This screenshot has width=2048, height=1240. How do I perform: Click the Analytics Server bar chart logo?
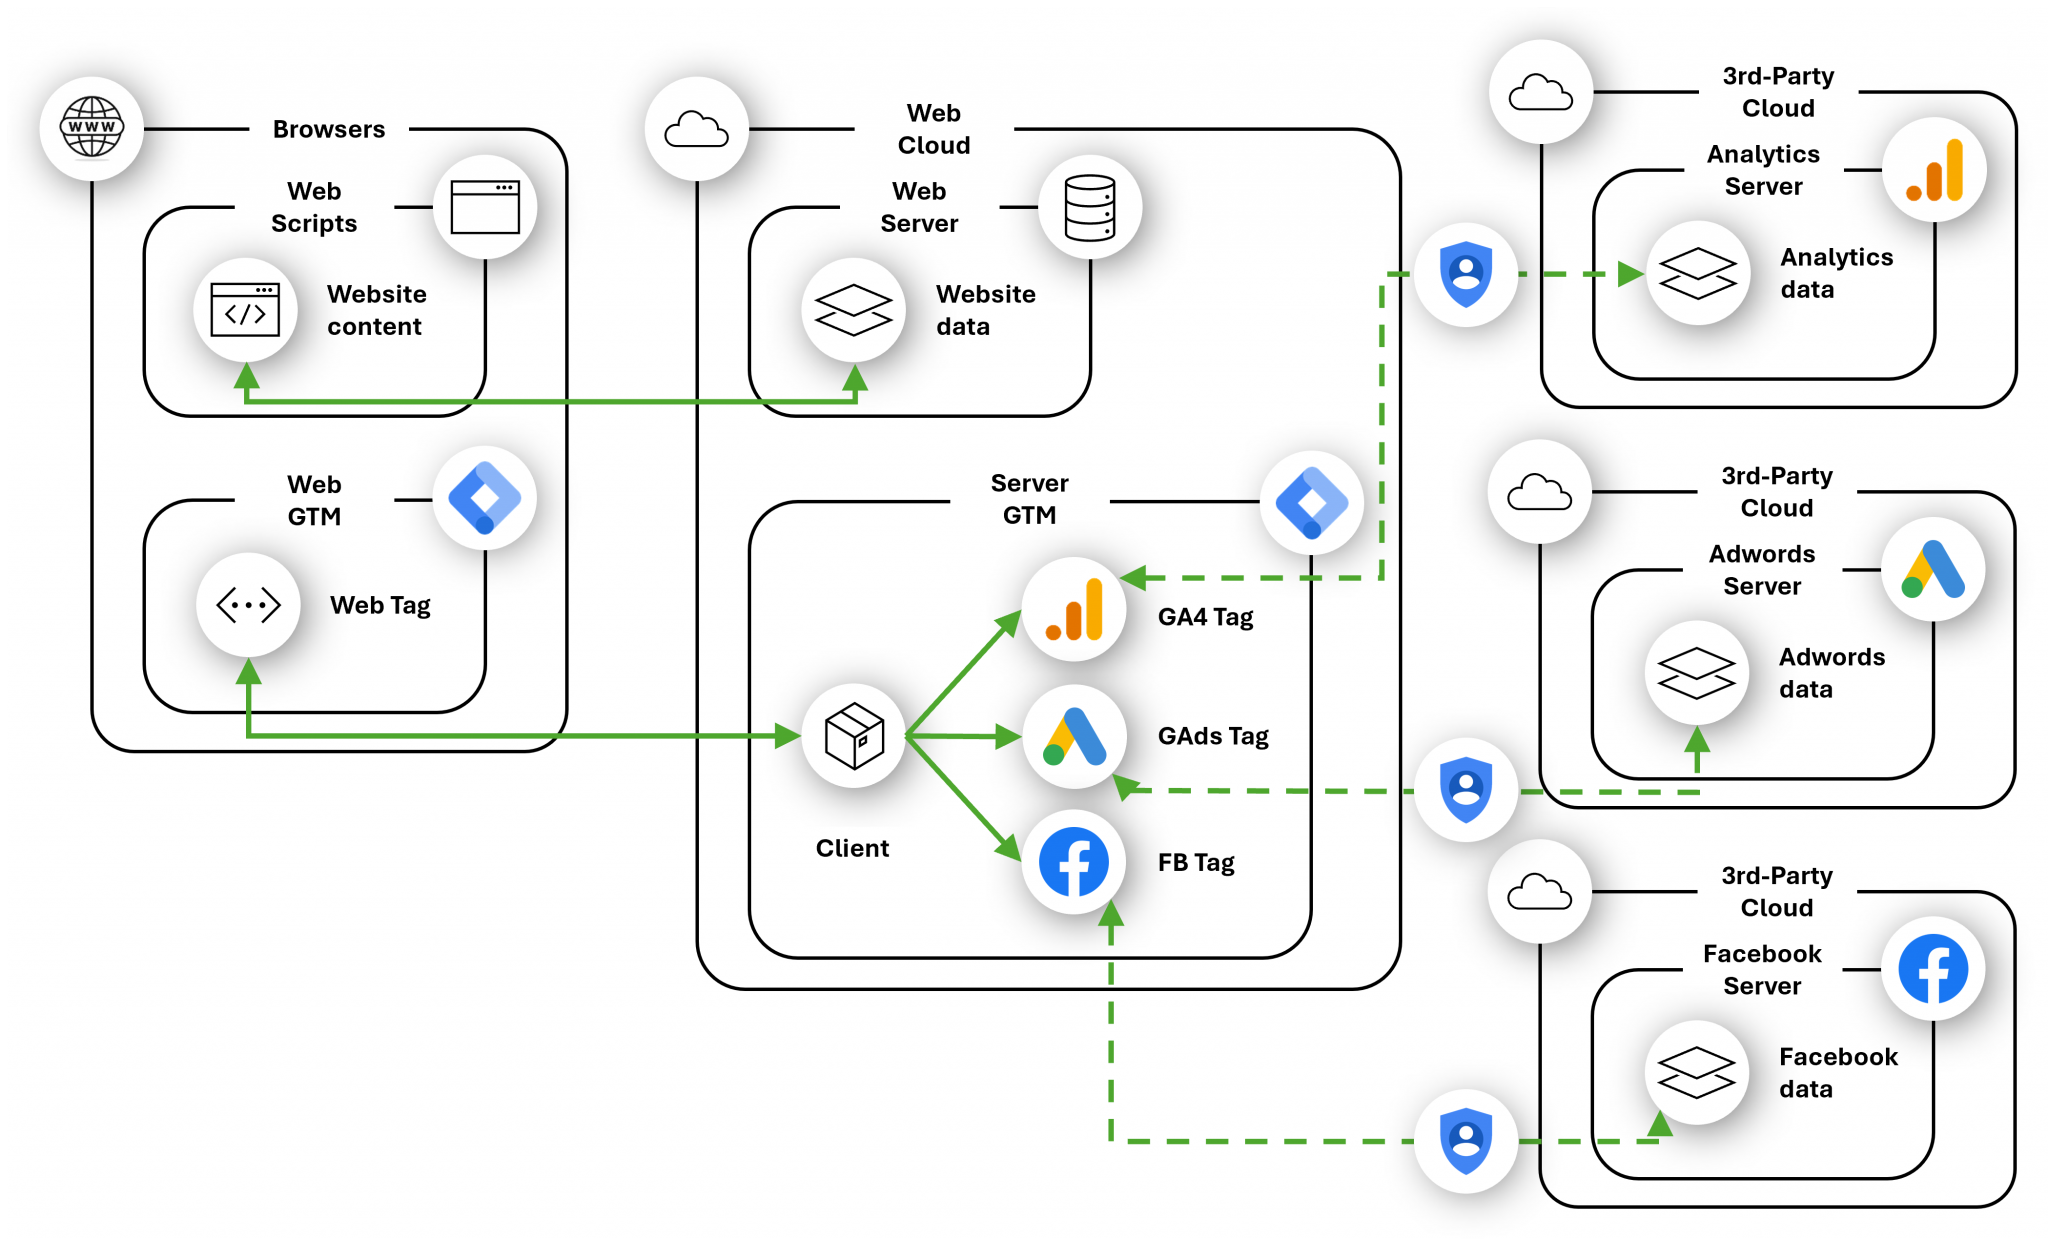tap(1934, 170)
